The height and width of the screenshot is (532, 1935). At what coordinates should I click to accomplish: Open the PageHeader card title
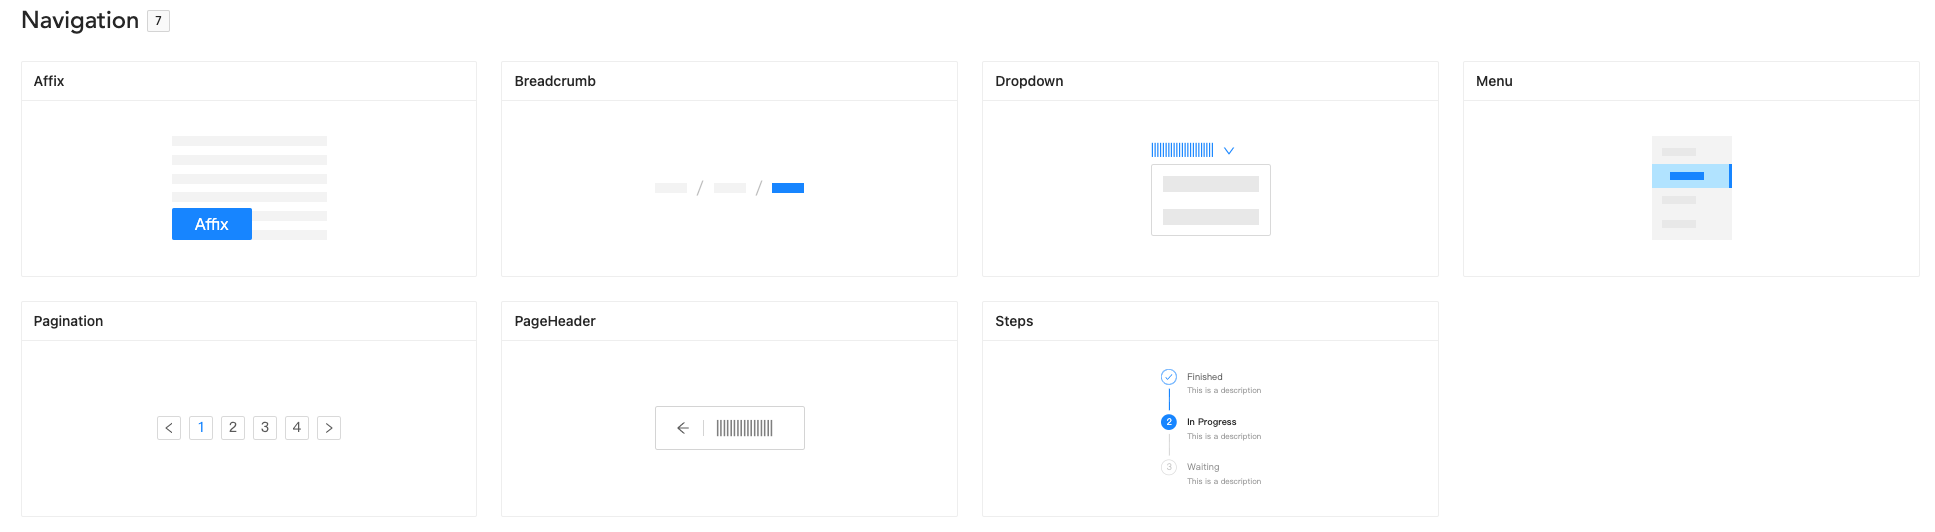coord(555,321)
